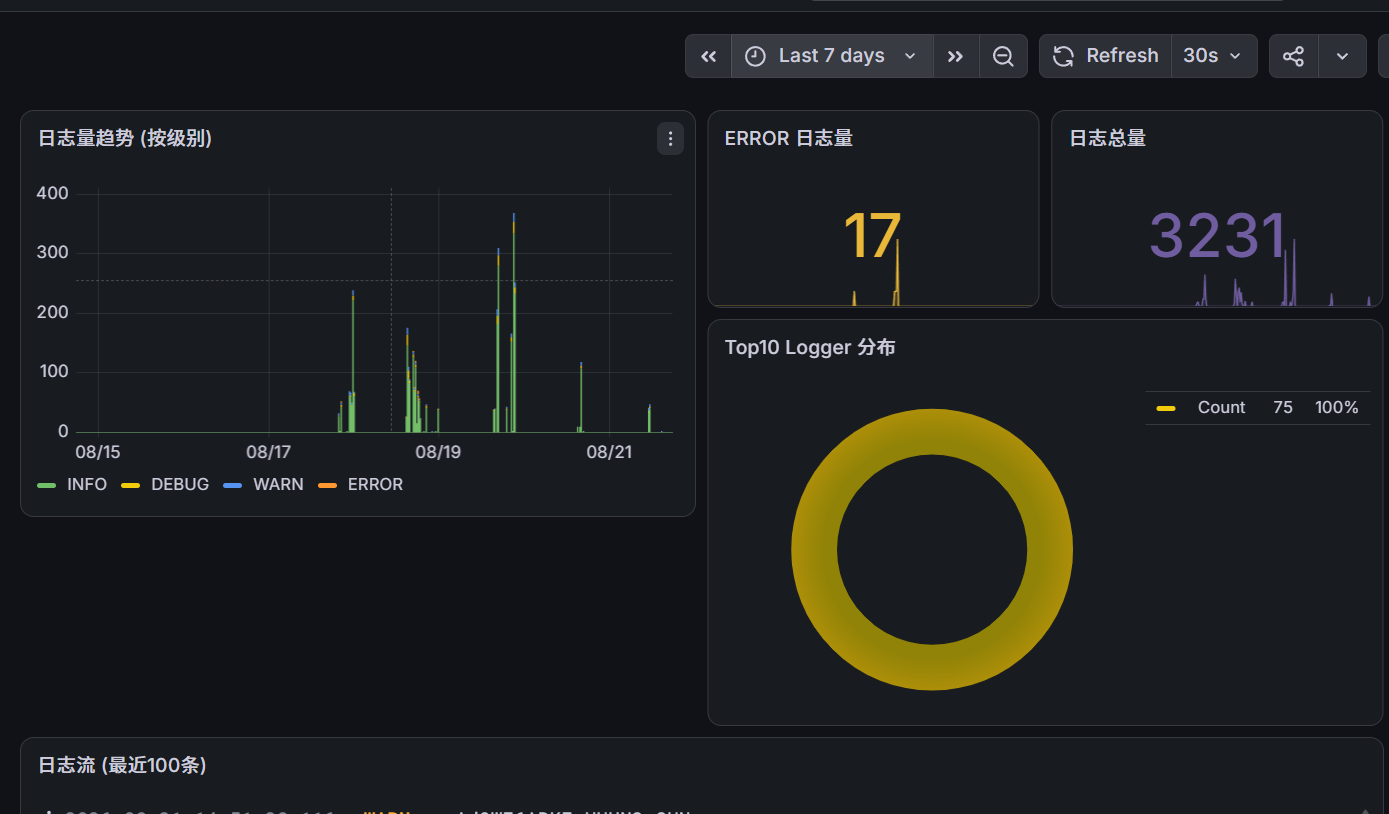Image resolution: width=1389 pixels, height=814 pixels.
Task: Click the 75 value in pie legend
Action: [x=1283, y=407]
